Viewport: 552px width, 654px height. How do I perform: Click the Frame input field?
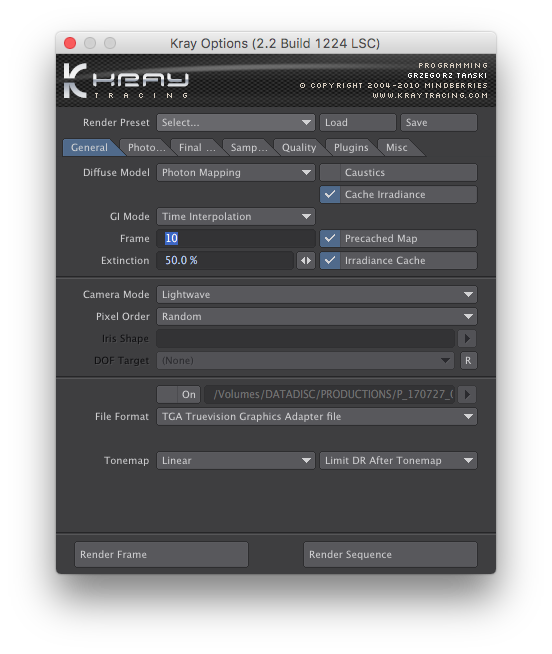click(x=236, y=239)
